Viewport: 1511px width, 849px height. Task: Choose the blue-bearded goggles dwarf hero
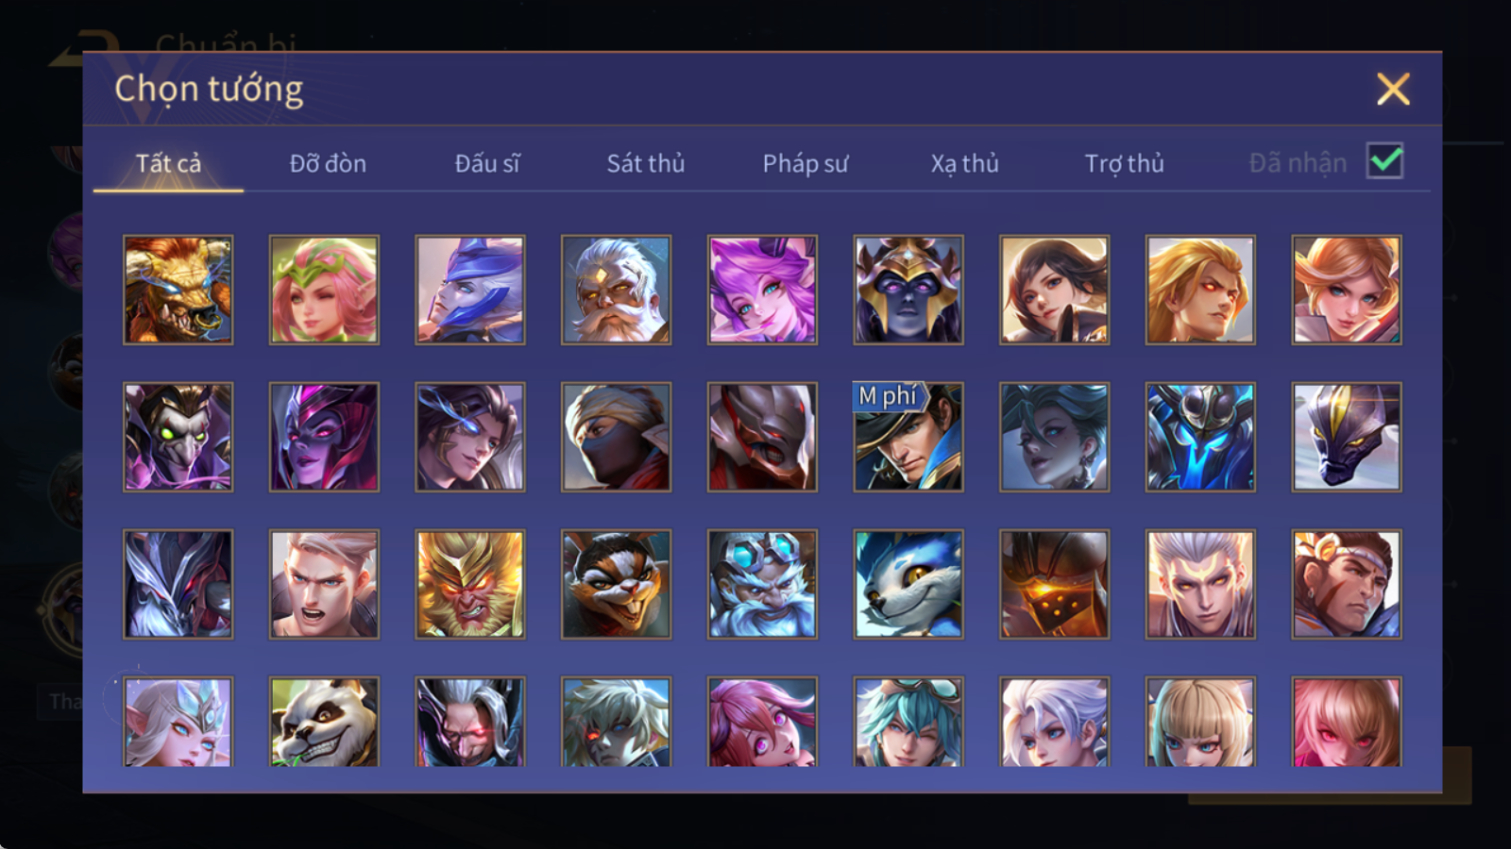pos(762,584)
